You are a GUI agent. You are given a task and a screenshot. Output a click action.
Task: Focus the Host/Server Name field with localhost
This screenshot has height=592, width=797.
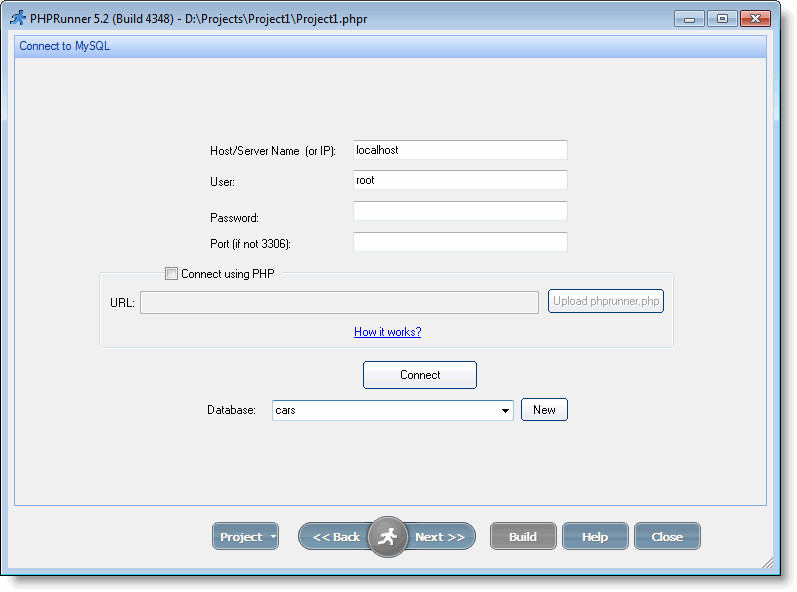[461, 150]
